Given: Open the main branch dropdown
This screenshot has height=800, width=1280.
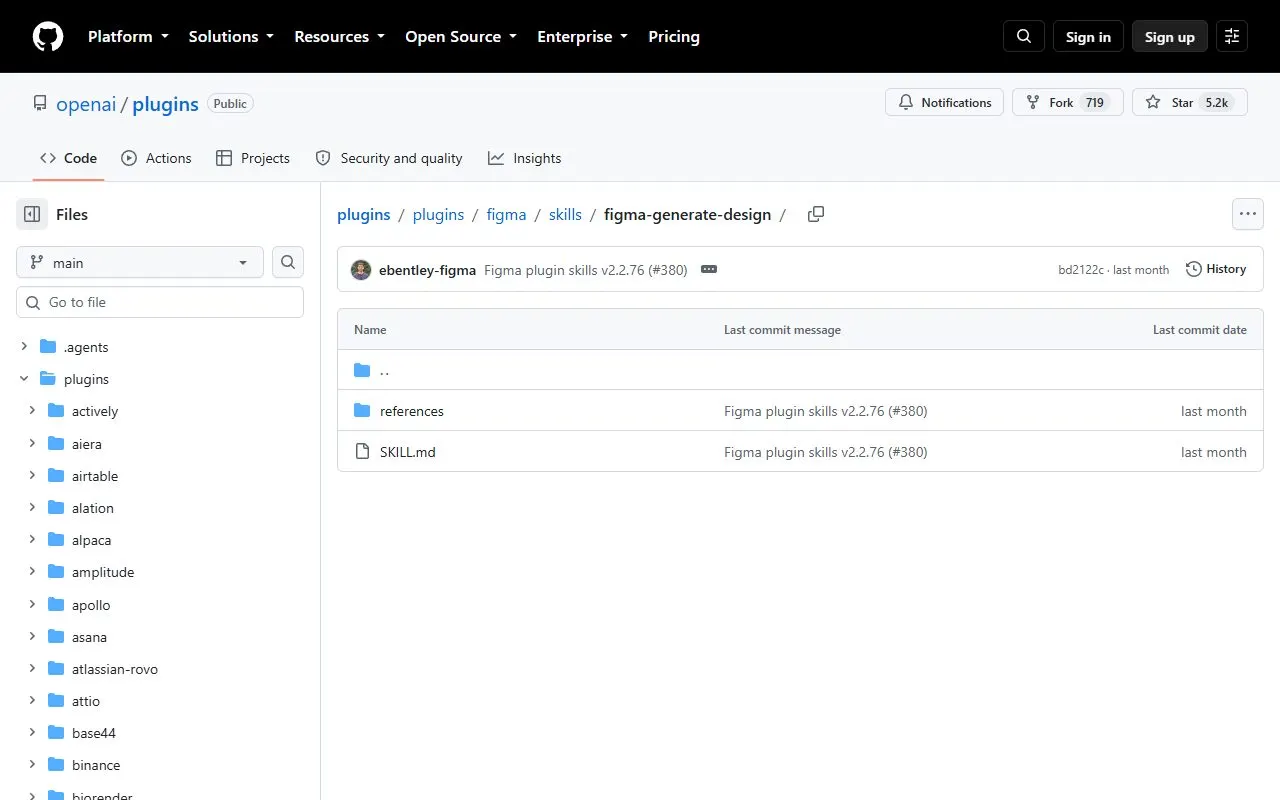Looking at the screenshot, I should pyautogui.click(x=140, y=262).
